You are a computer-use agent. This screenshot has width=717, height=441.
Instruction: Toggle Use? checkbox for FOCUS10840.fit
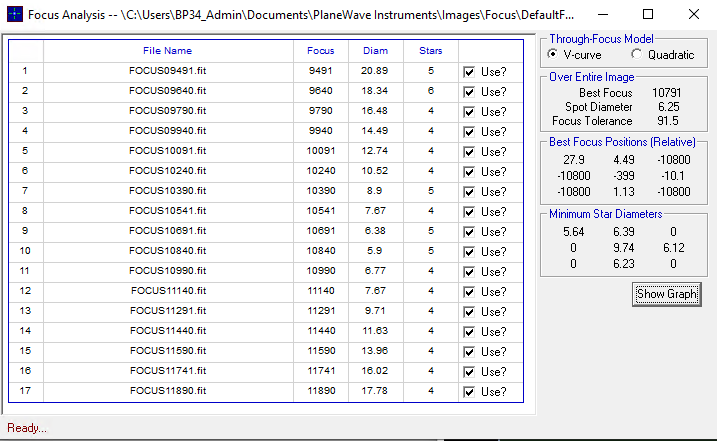click(469, 252)
